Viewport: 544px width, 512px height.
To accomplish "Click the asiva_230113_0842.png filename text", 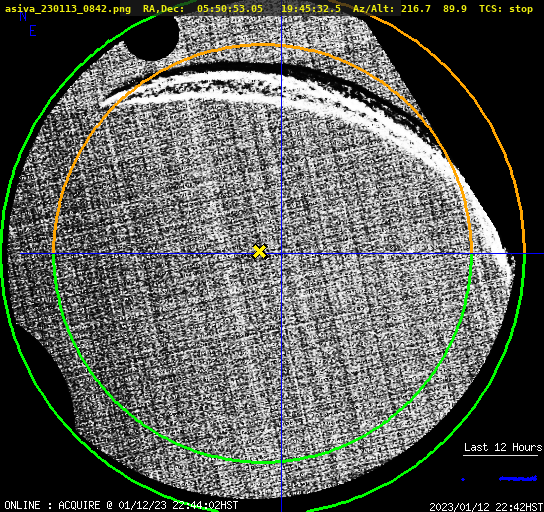I will pyautogui.click(x=68, y=9).
